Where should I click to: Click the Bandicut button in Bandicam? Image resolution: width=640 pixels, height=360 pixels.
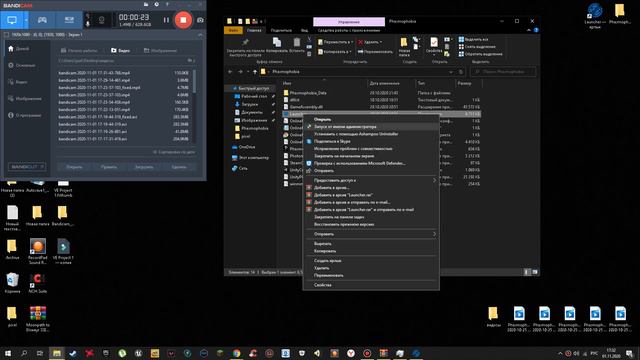click(27, 167)
